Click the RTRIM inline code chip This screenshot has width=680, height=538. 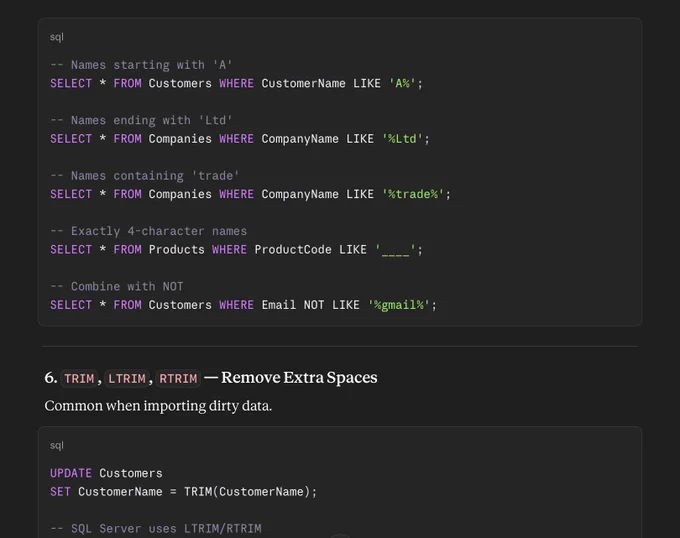pos(178,378)
